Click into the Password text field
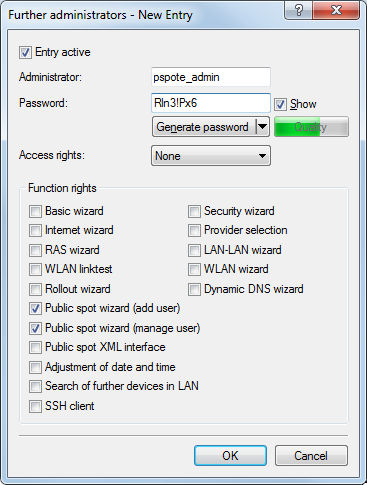Screen dimensions: 367x485 coord(211,103)
